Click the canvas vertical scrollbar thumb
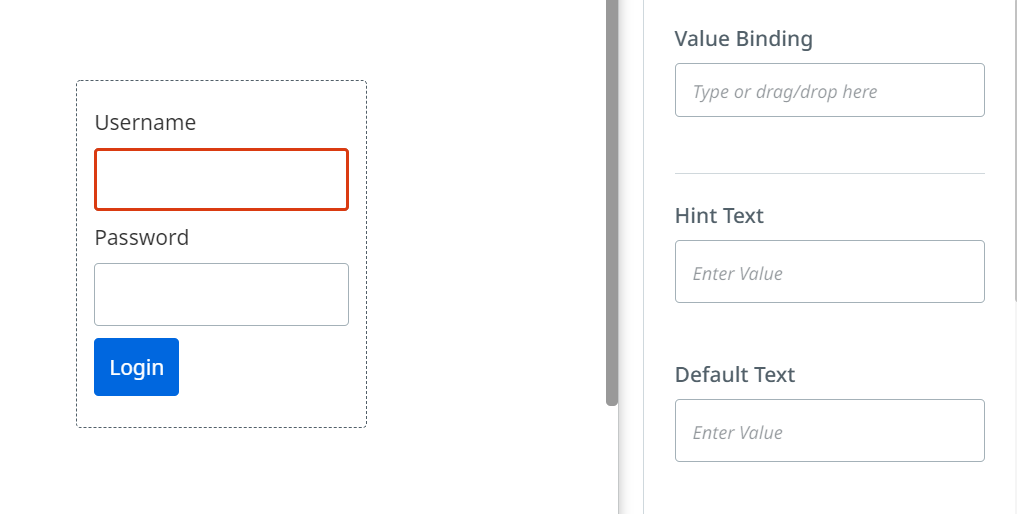Screen dimensions: 1017x514 tap(612, 200)
